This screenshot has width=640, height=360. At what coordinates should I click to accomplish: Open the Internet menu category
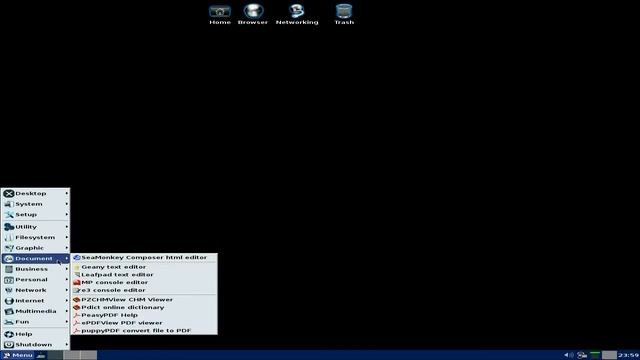coord(36,300)
